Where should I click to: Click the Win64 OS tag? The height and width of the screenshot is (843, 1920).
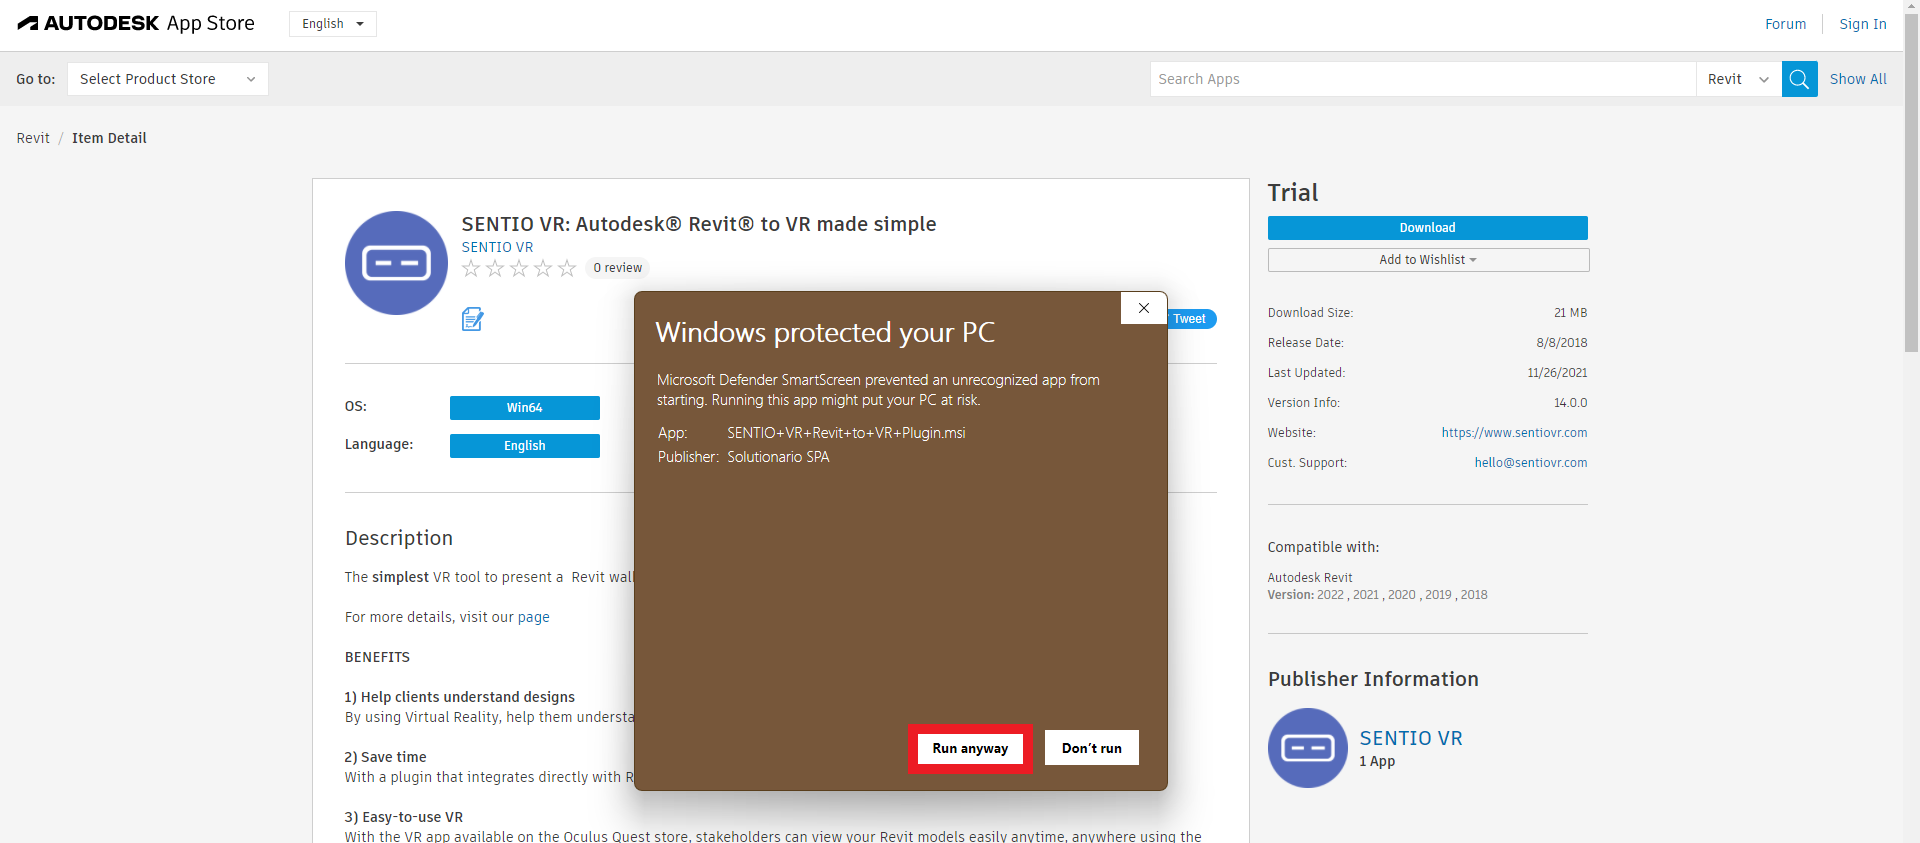525,408
